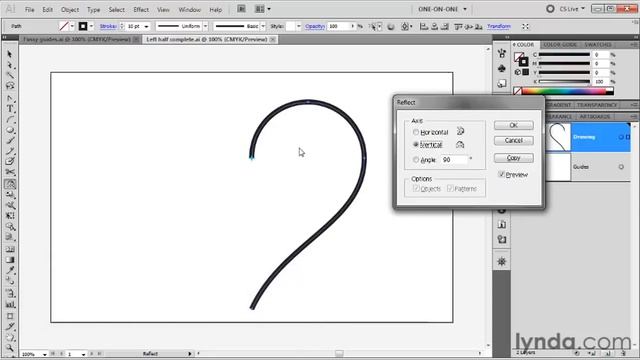
Task: Open the Stroke panel link
Action: (x=108, y=26)
